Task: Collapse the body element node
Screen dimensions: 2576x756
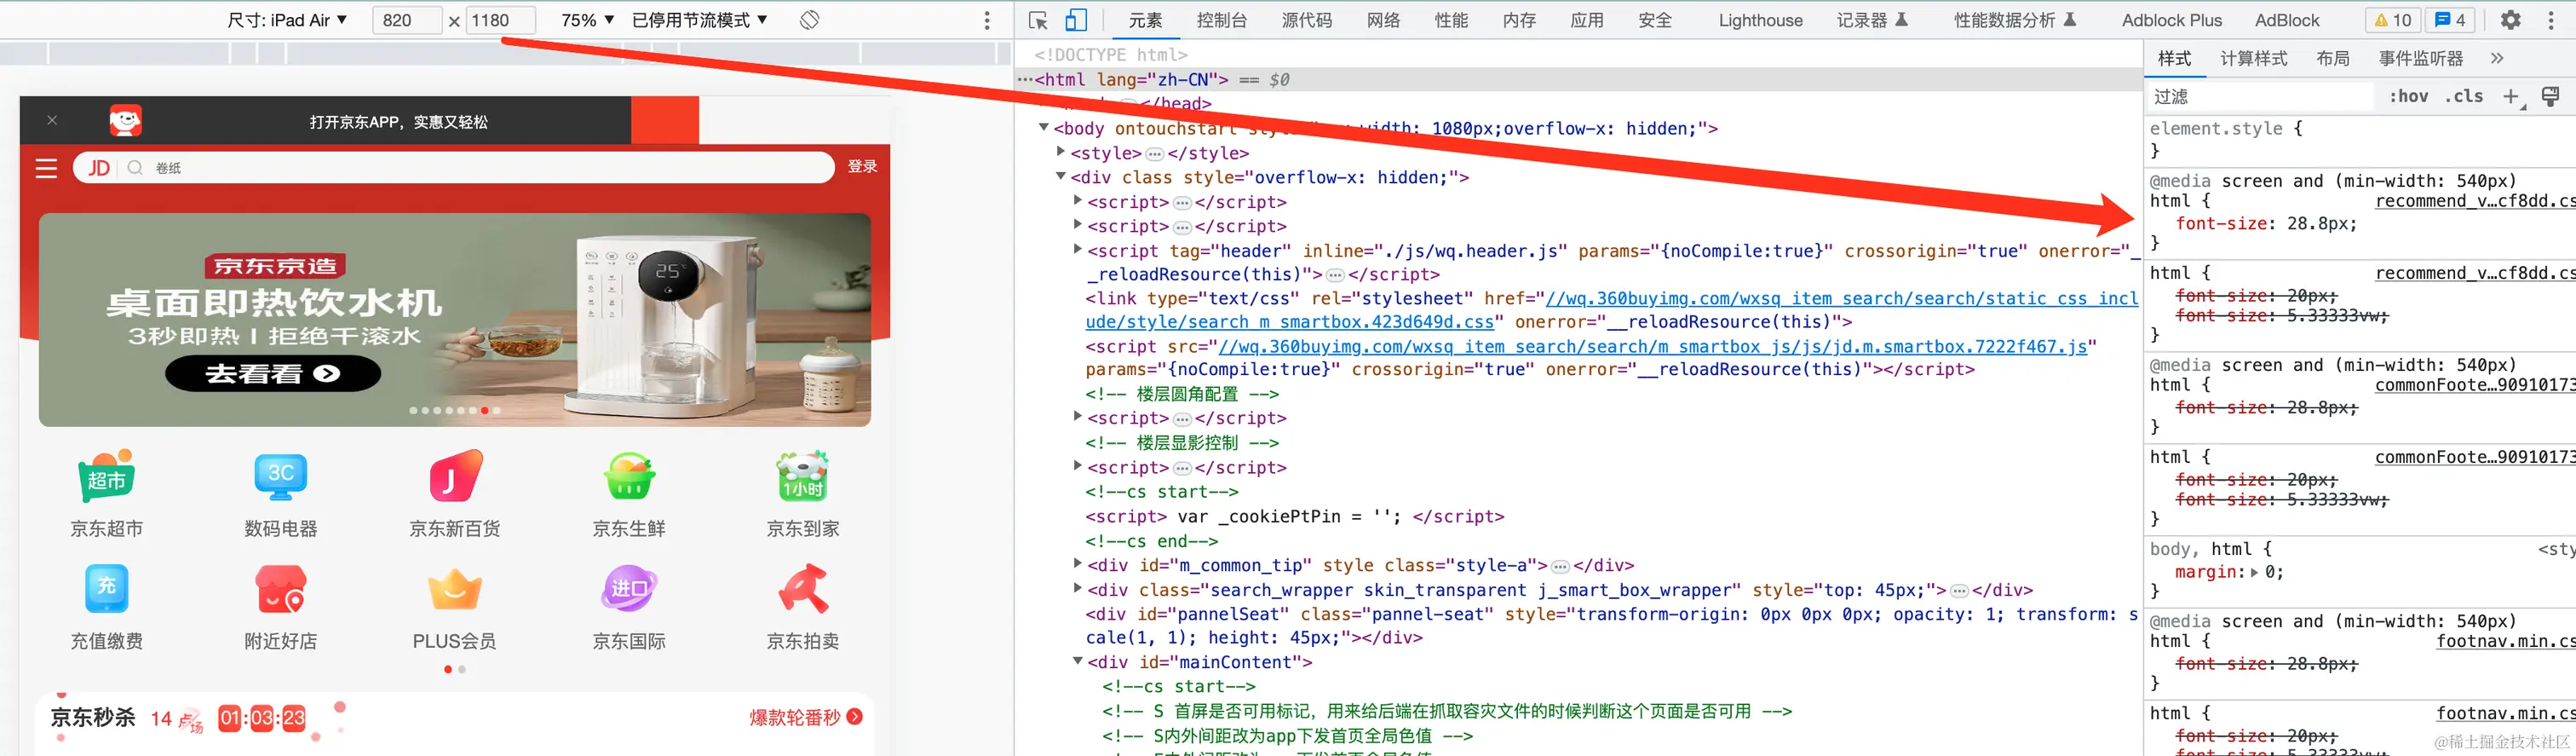Action: 1044,127
